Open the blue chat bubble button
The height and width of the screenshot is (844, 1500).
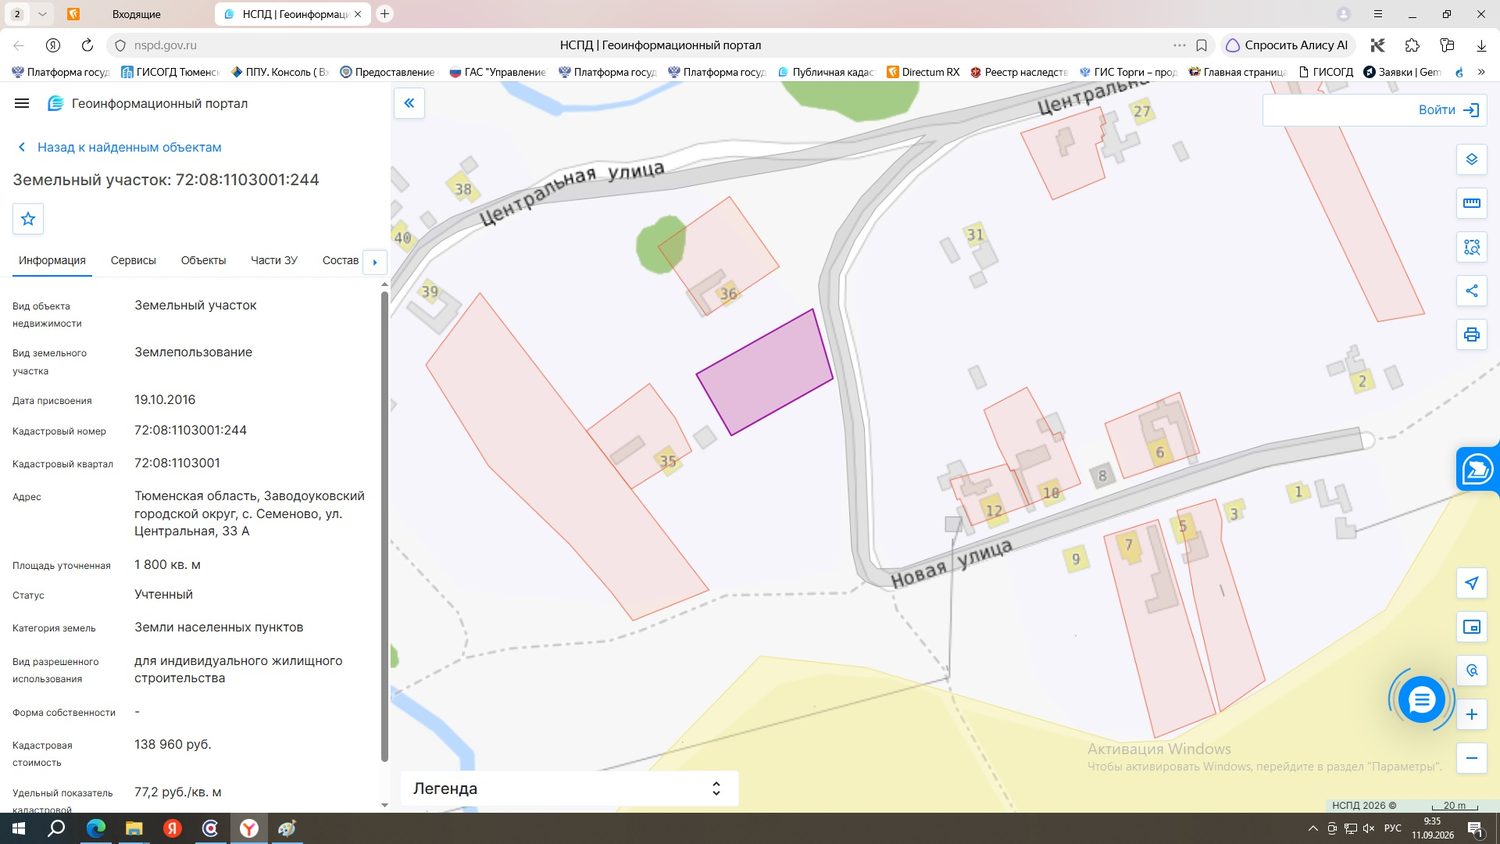pyautogui.click(x=1421, y=700)
